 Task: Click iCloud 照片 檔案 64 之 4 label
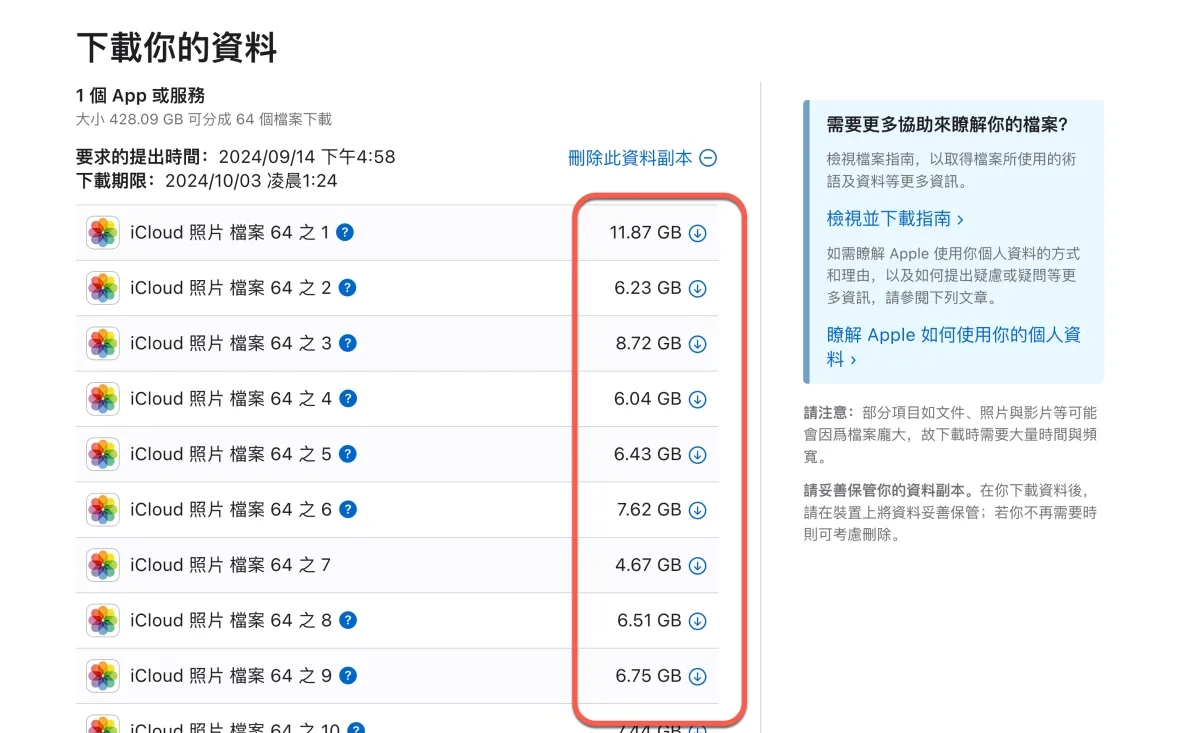pos(231,399)
